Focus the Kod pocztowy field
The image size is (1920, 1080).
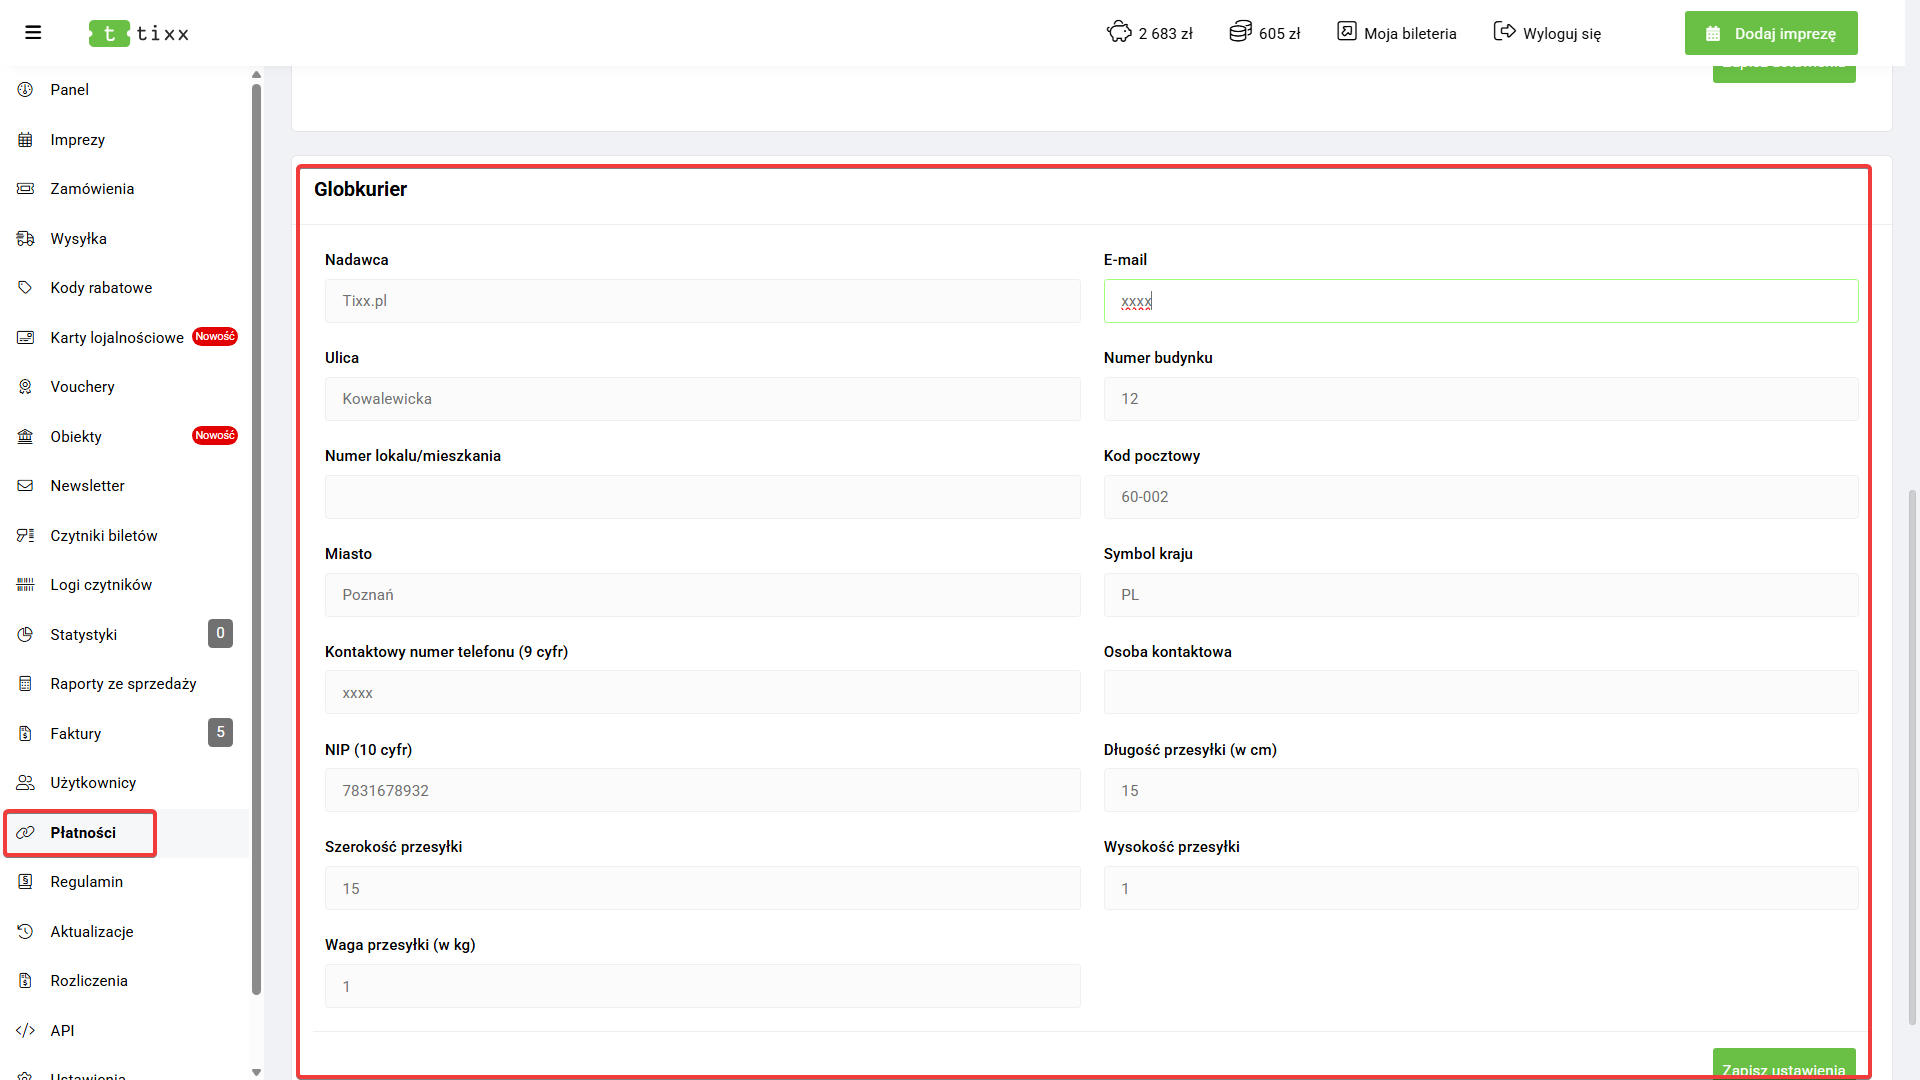tap(1480, 497)
